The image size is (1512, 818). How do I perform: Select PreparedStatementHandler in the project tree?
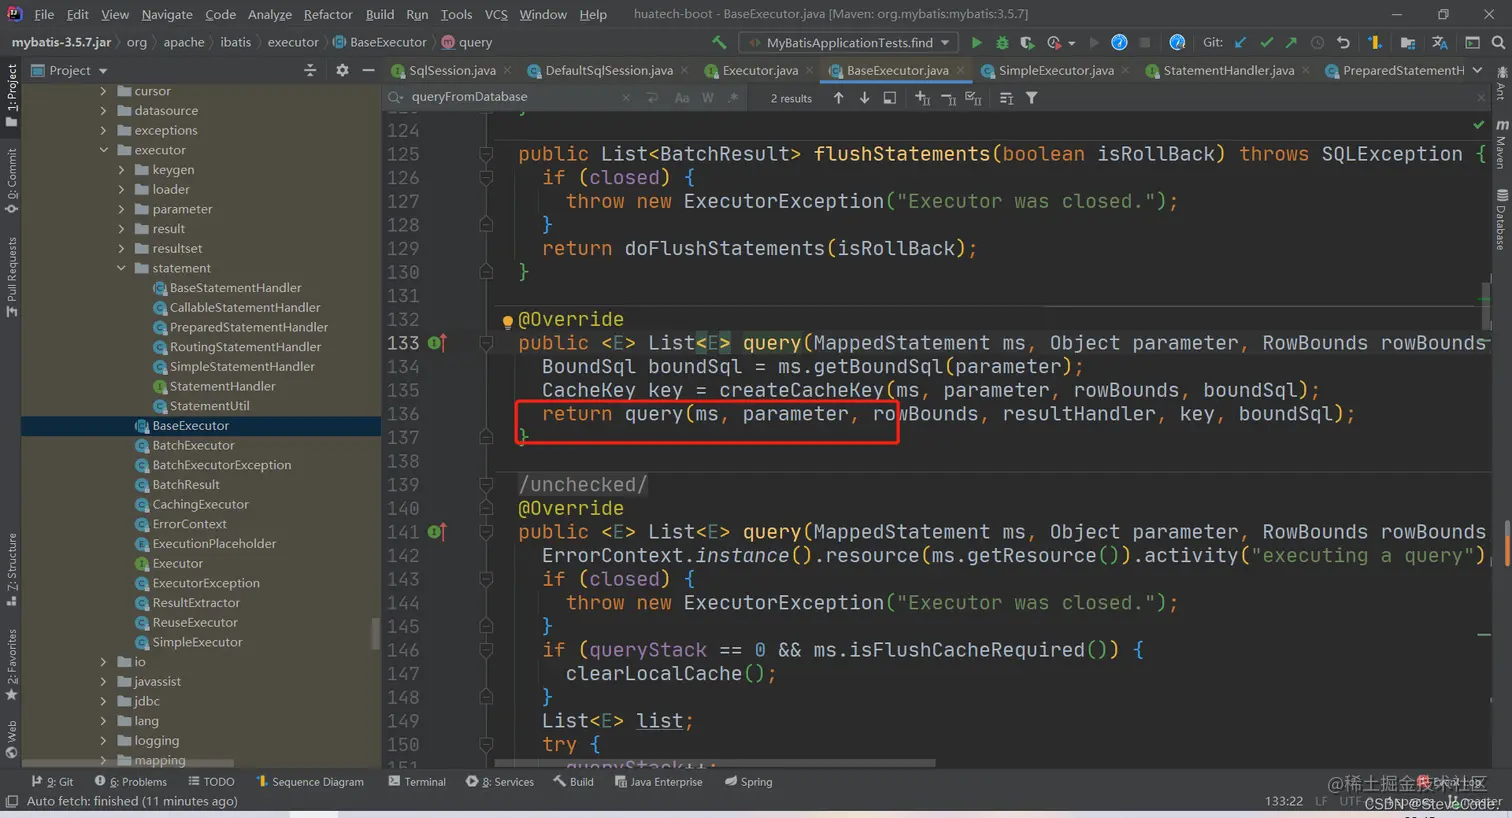[x=249, y=327]
